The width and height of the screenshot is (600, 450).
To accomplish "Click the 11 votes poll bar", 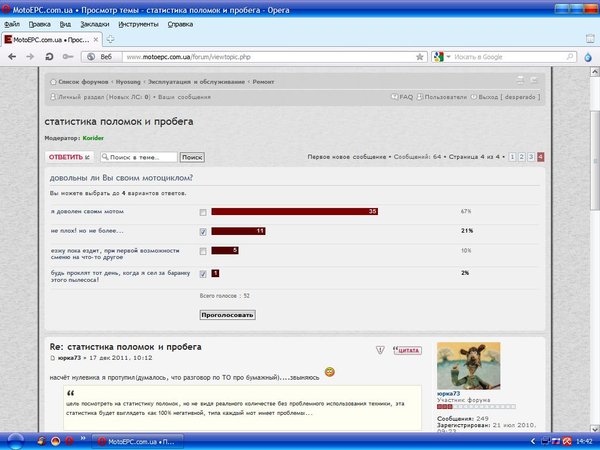I will (238, 231).
